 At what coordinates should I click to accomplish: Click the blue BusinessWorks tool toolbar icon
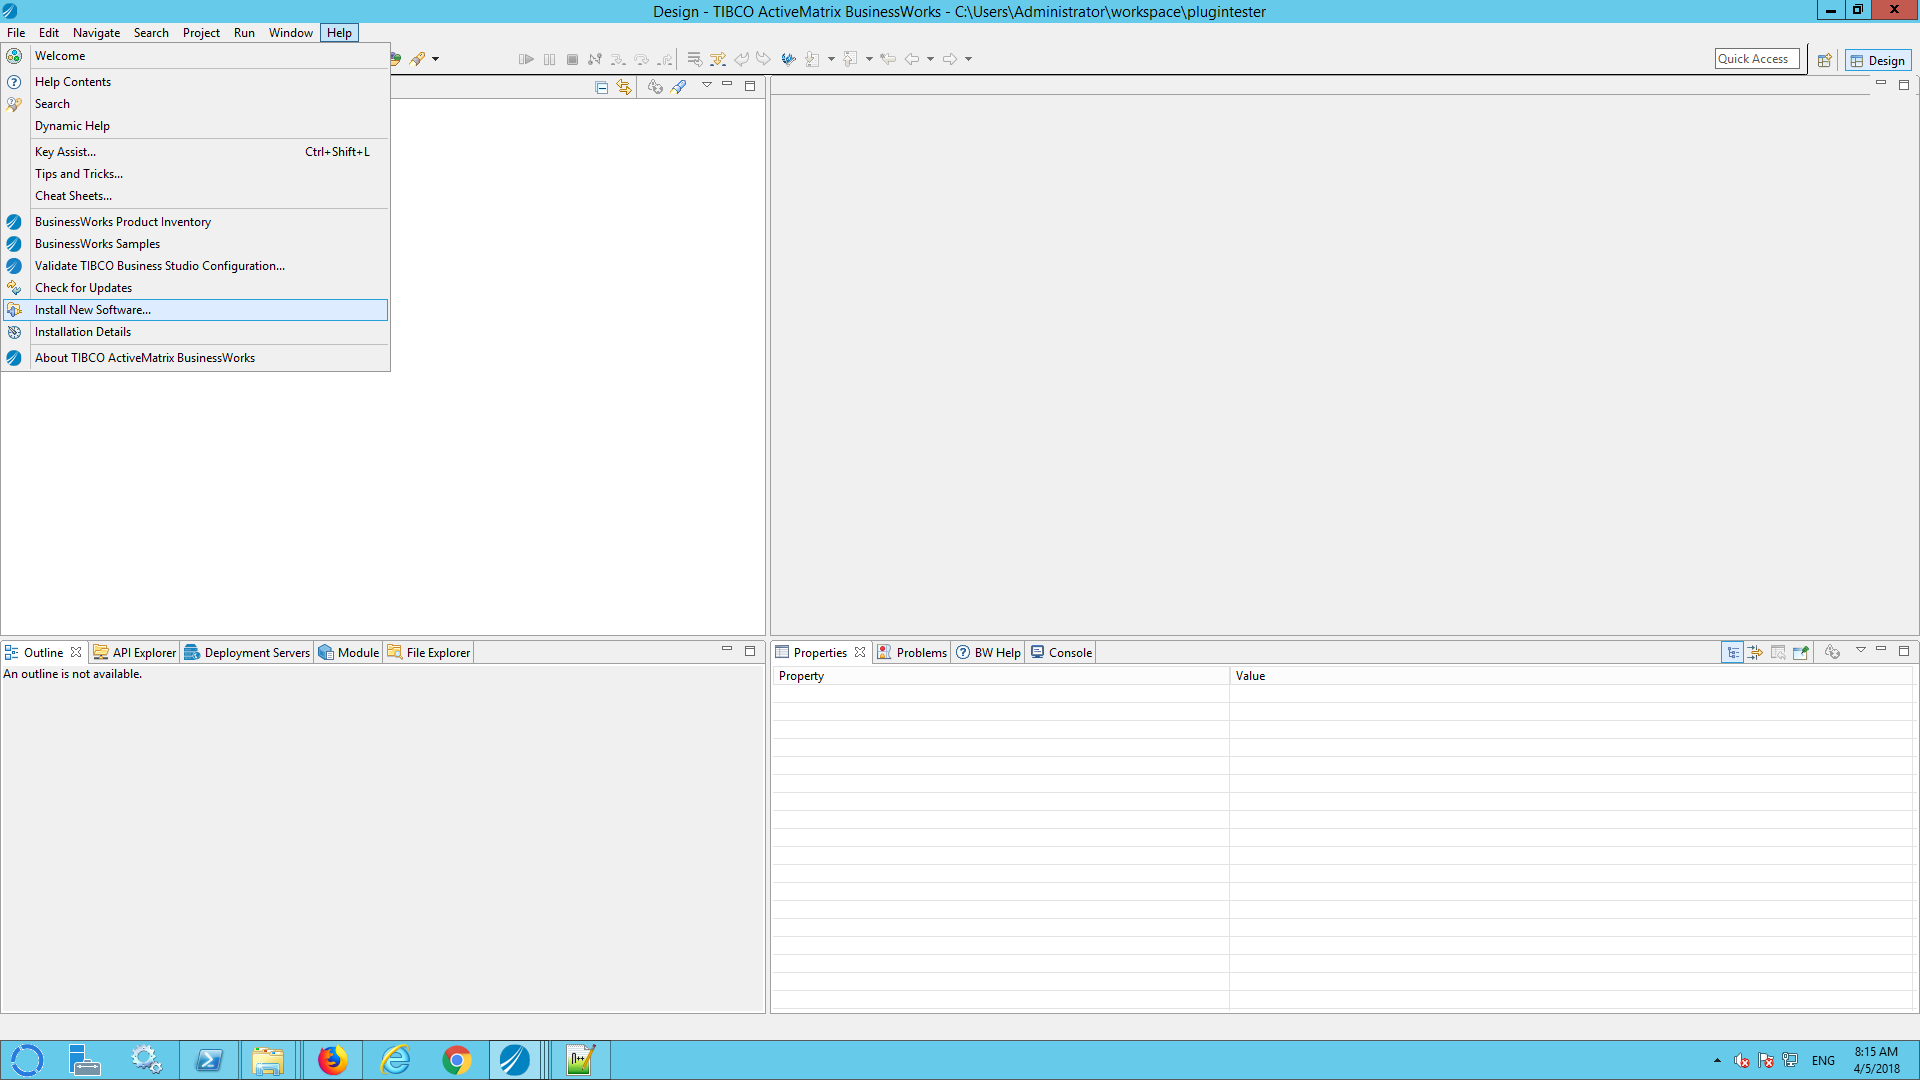788,59
